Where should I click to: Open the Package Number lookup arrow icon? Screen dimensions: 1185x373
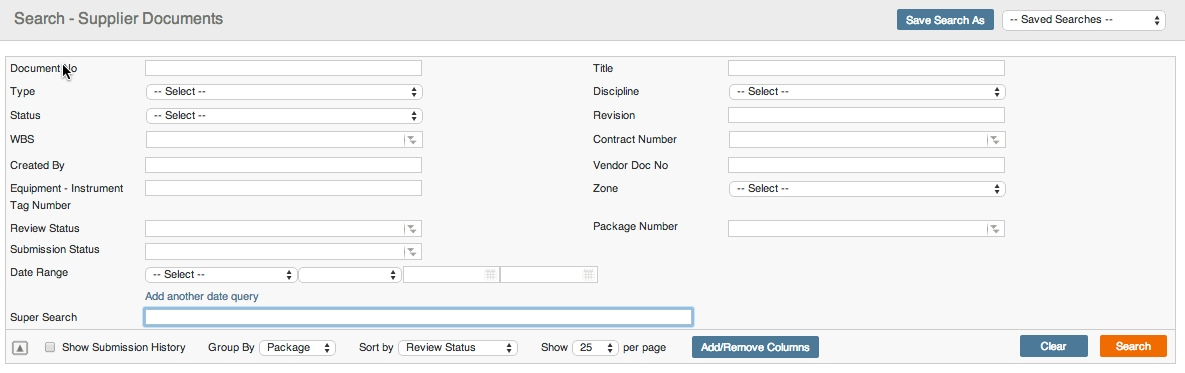(995, 229)
